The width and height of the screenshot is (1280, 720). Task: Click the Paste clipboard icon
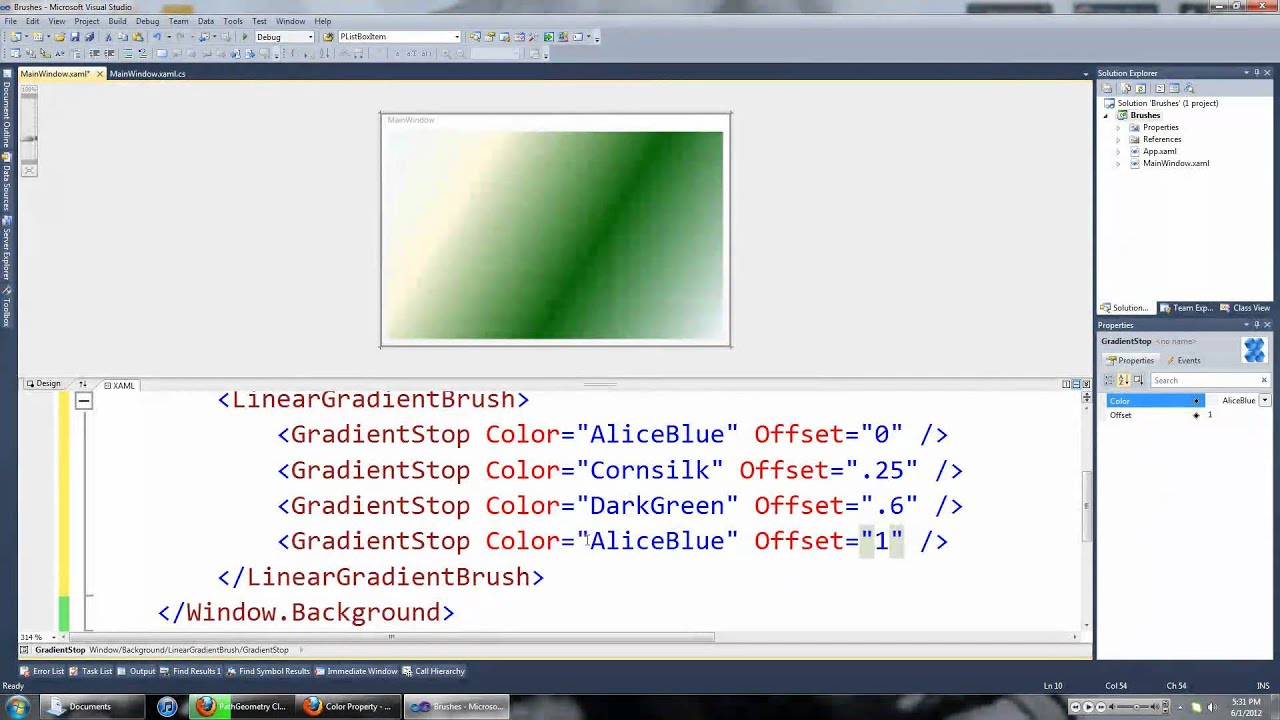[137, 37]
